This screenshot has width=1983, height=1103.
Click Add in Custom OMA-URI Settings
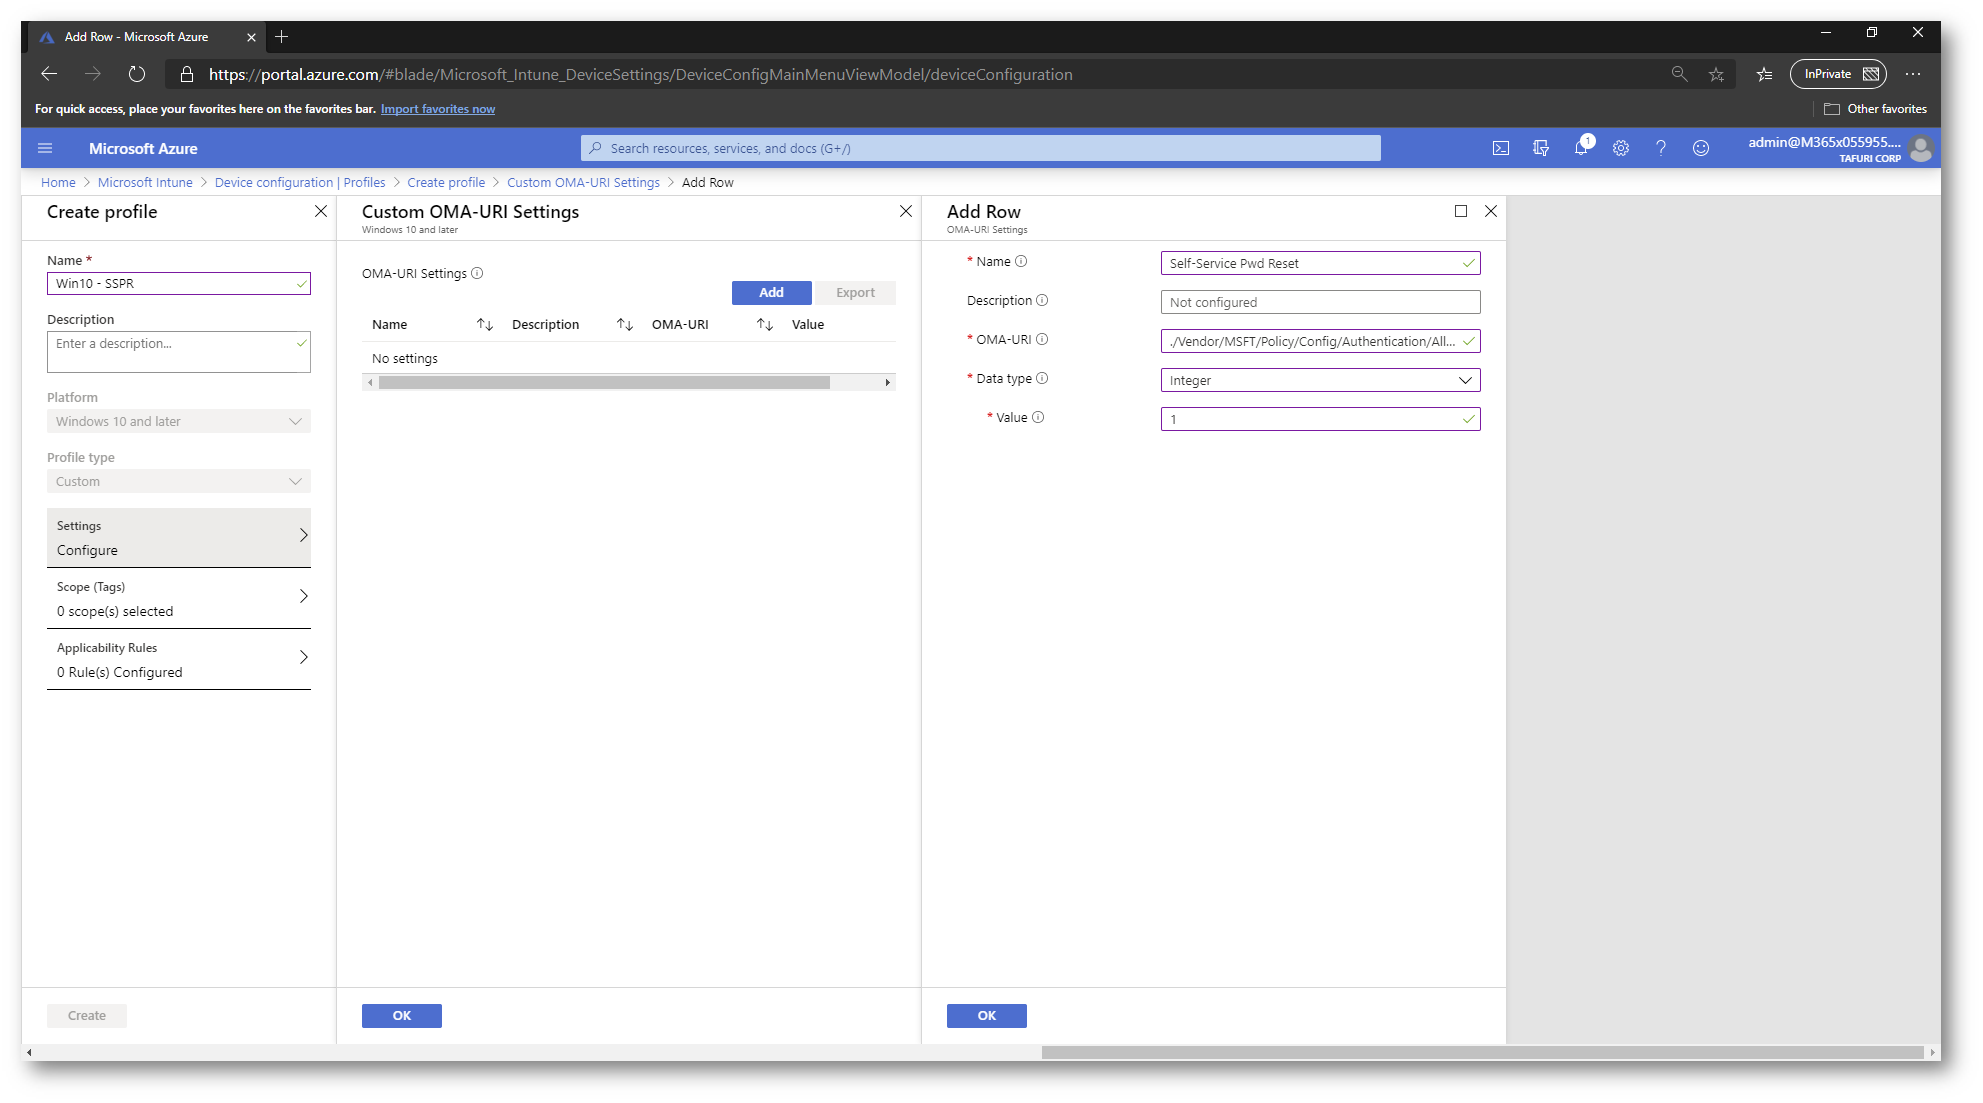(x=771, y=292)
